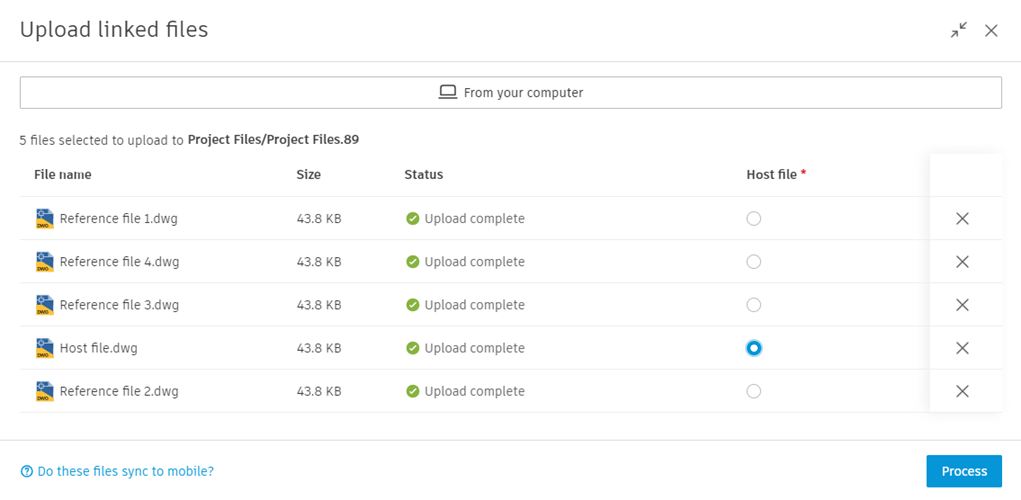Screen dimensions: 1021x500
Task: Open Do these files sync to mobile link
Action: pos(125,471)
